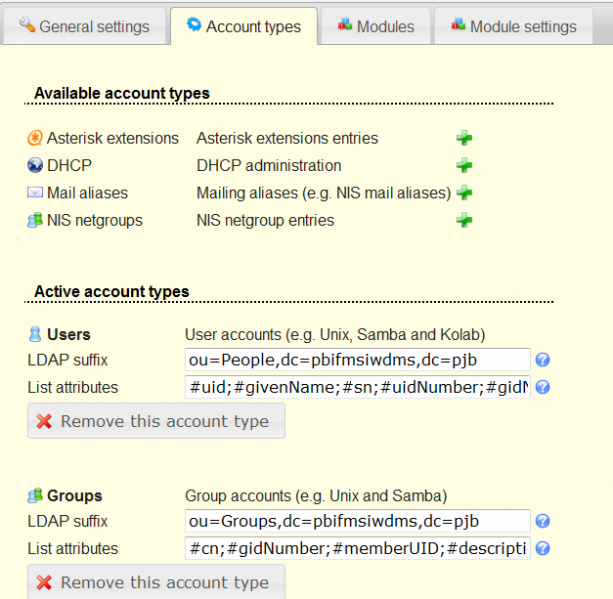Image resolution: width=613 pixels, height=599 pixels.
Task: Click the Users person icon
Action: (x=35, y=334)
